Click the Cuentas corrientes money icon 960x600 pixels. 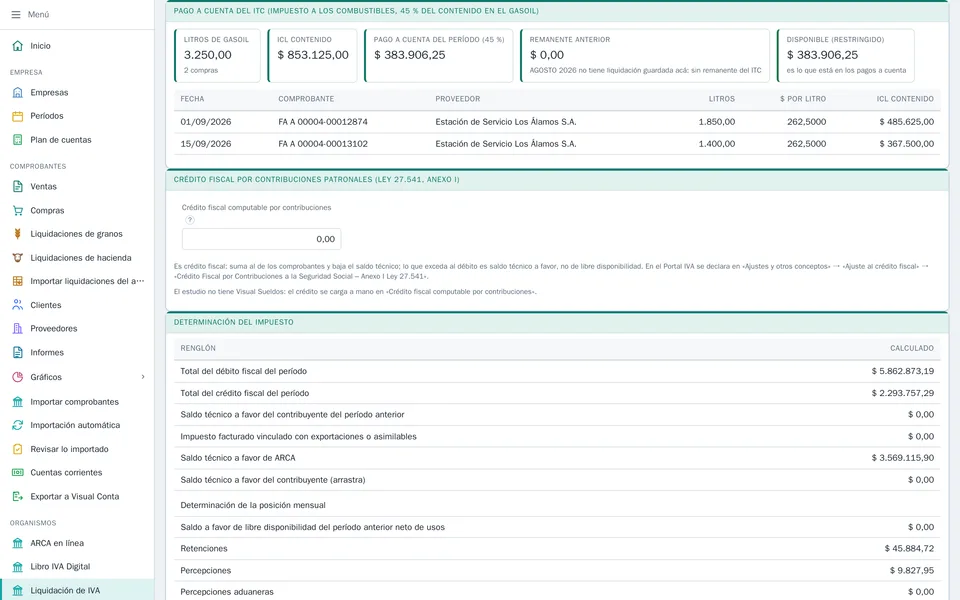point(18,473)
